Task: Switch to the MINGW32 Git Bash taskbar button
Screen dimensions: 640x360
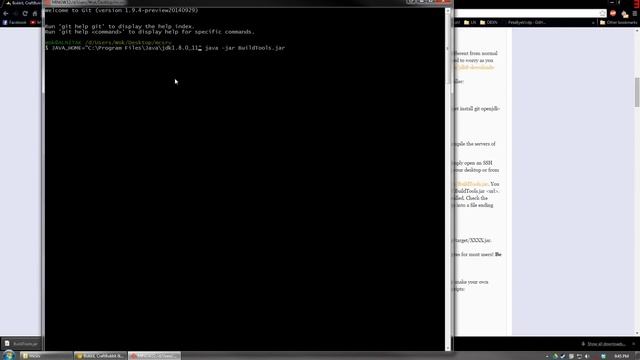Action: tap(154, 356)
